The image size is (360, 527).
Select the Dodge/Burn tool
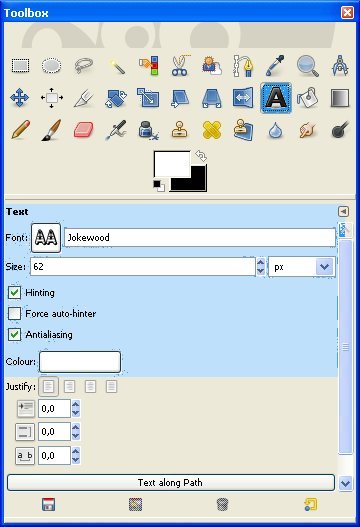point(340,130)
